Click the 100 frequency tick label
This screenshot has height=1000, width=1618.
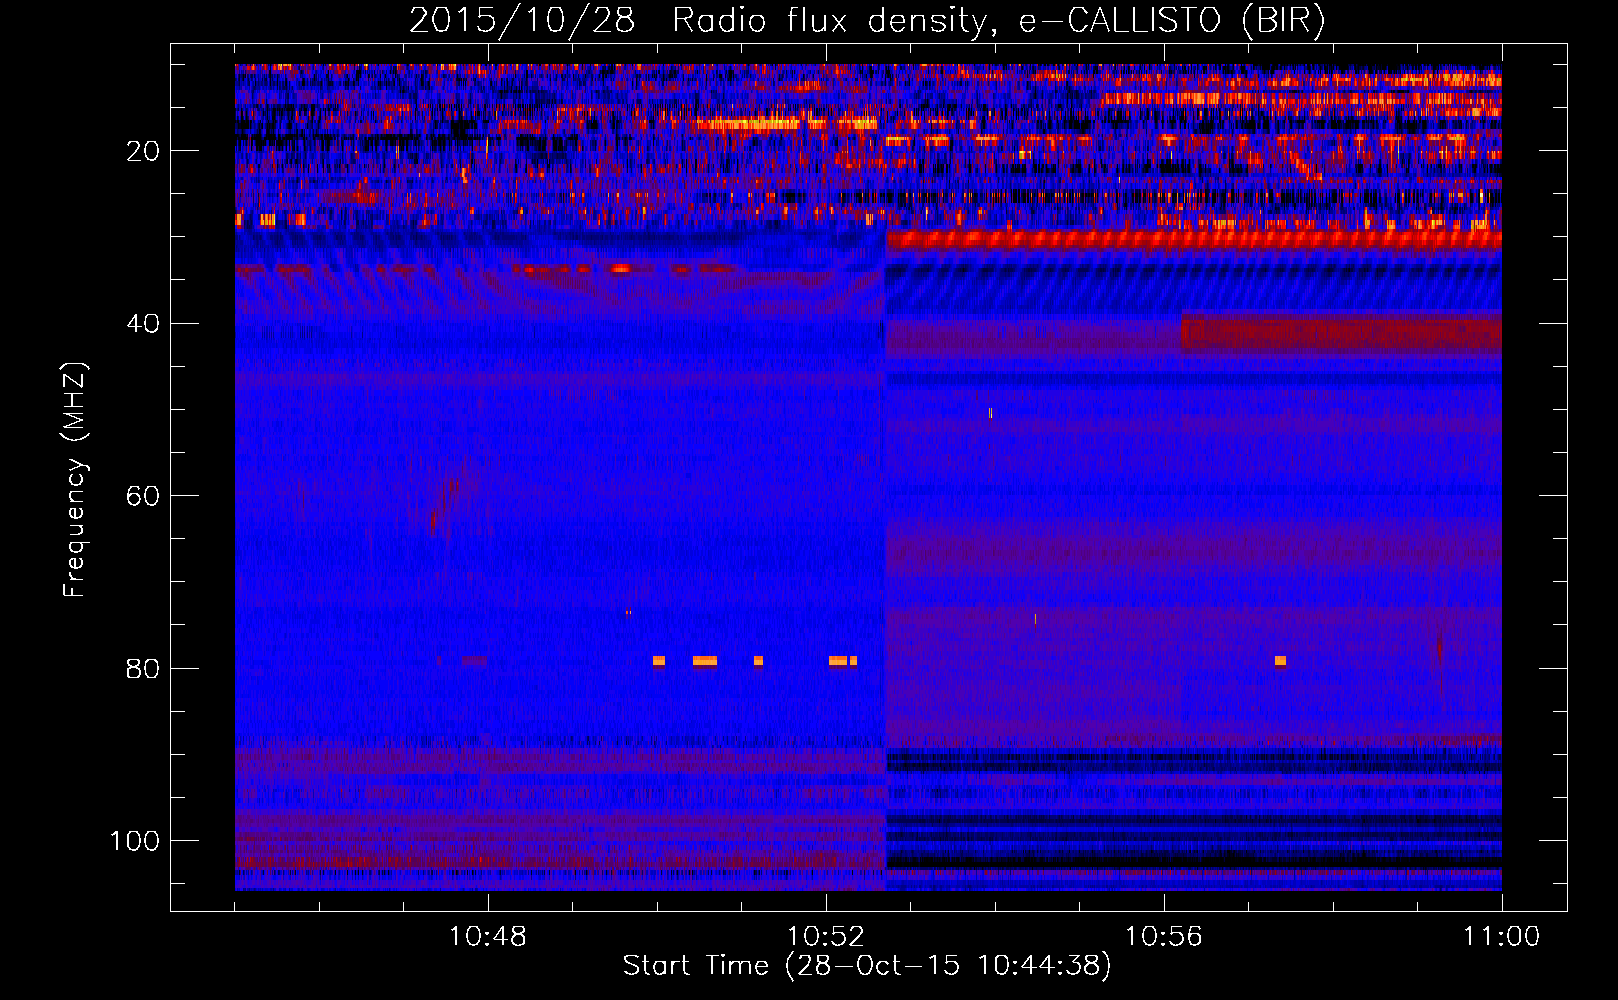pos(135,841)
